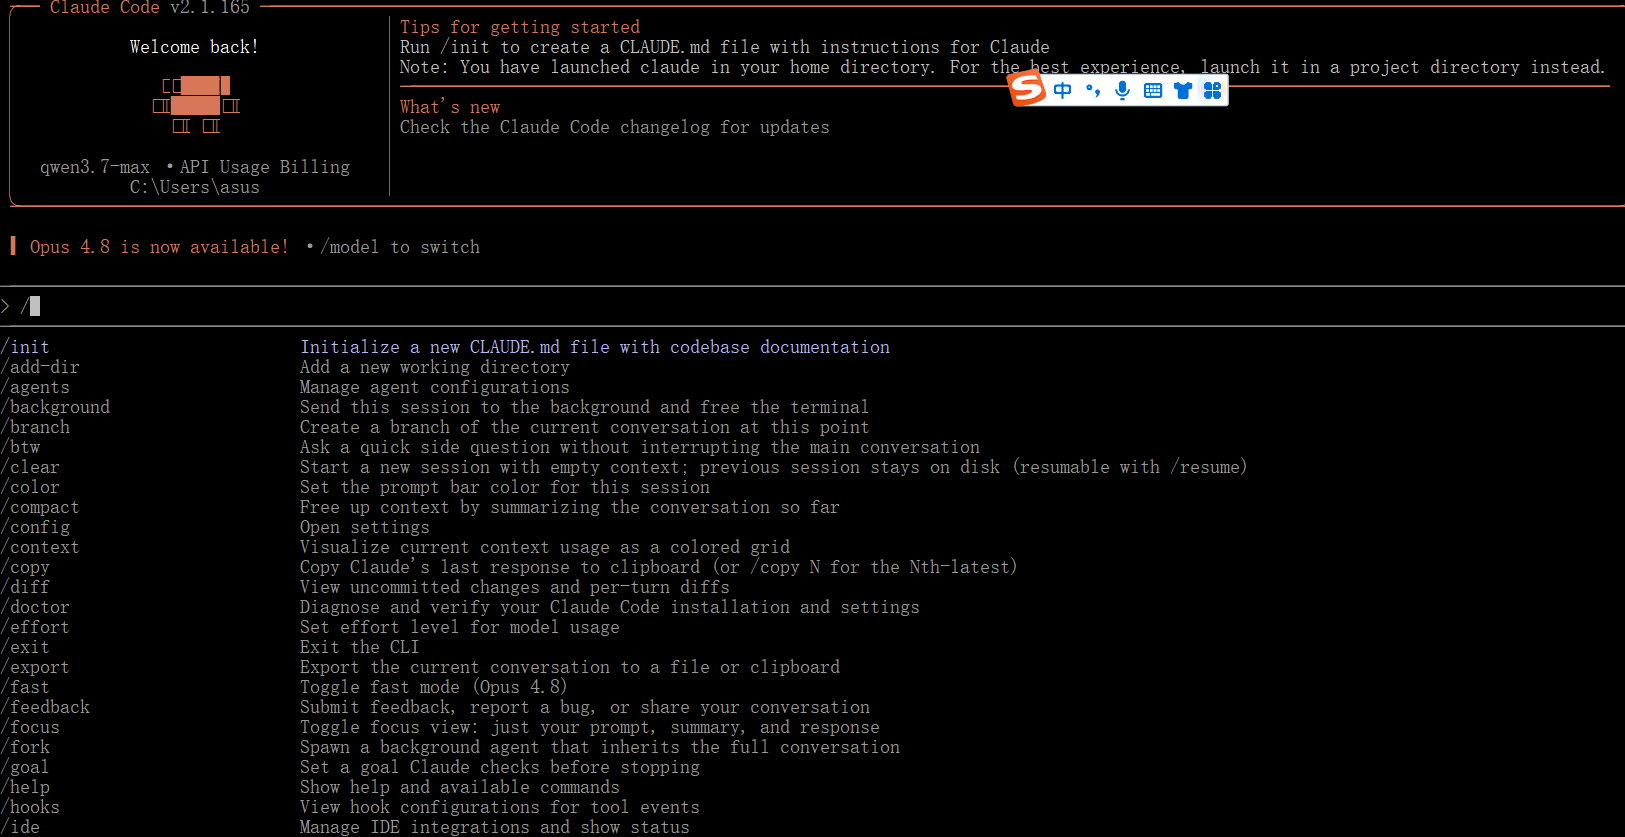Click description 'Visualize current context usage'
This screenshot has width=1625, height=837.
click(545, 547)
